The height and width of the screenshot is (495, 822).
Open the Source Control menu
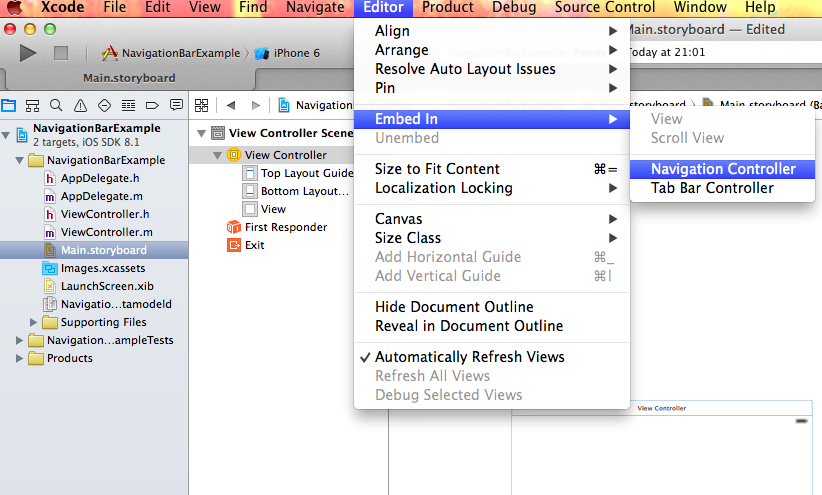coord(605,7)
